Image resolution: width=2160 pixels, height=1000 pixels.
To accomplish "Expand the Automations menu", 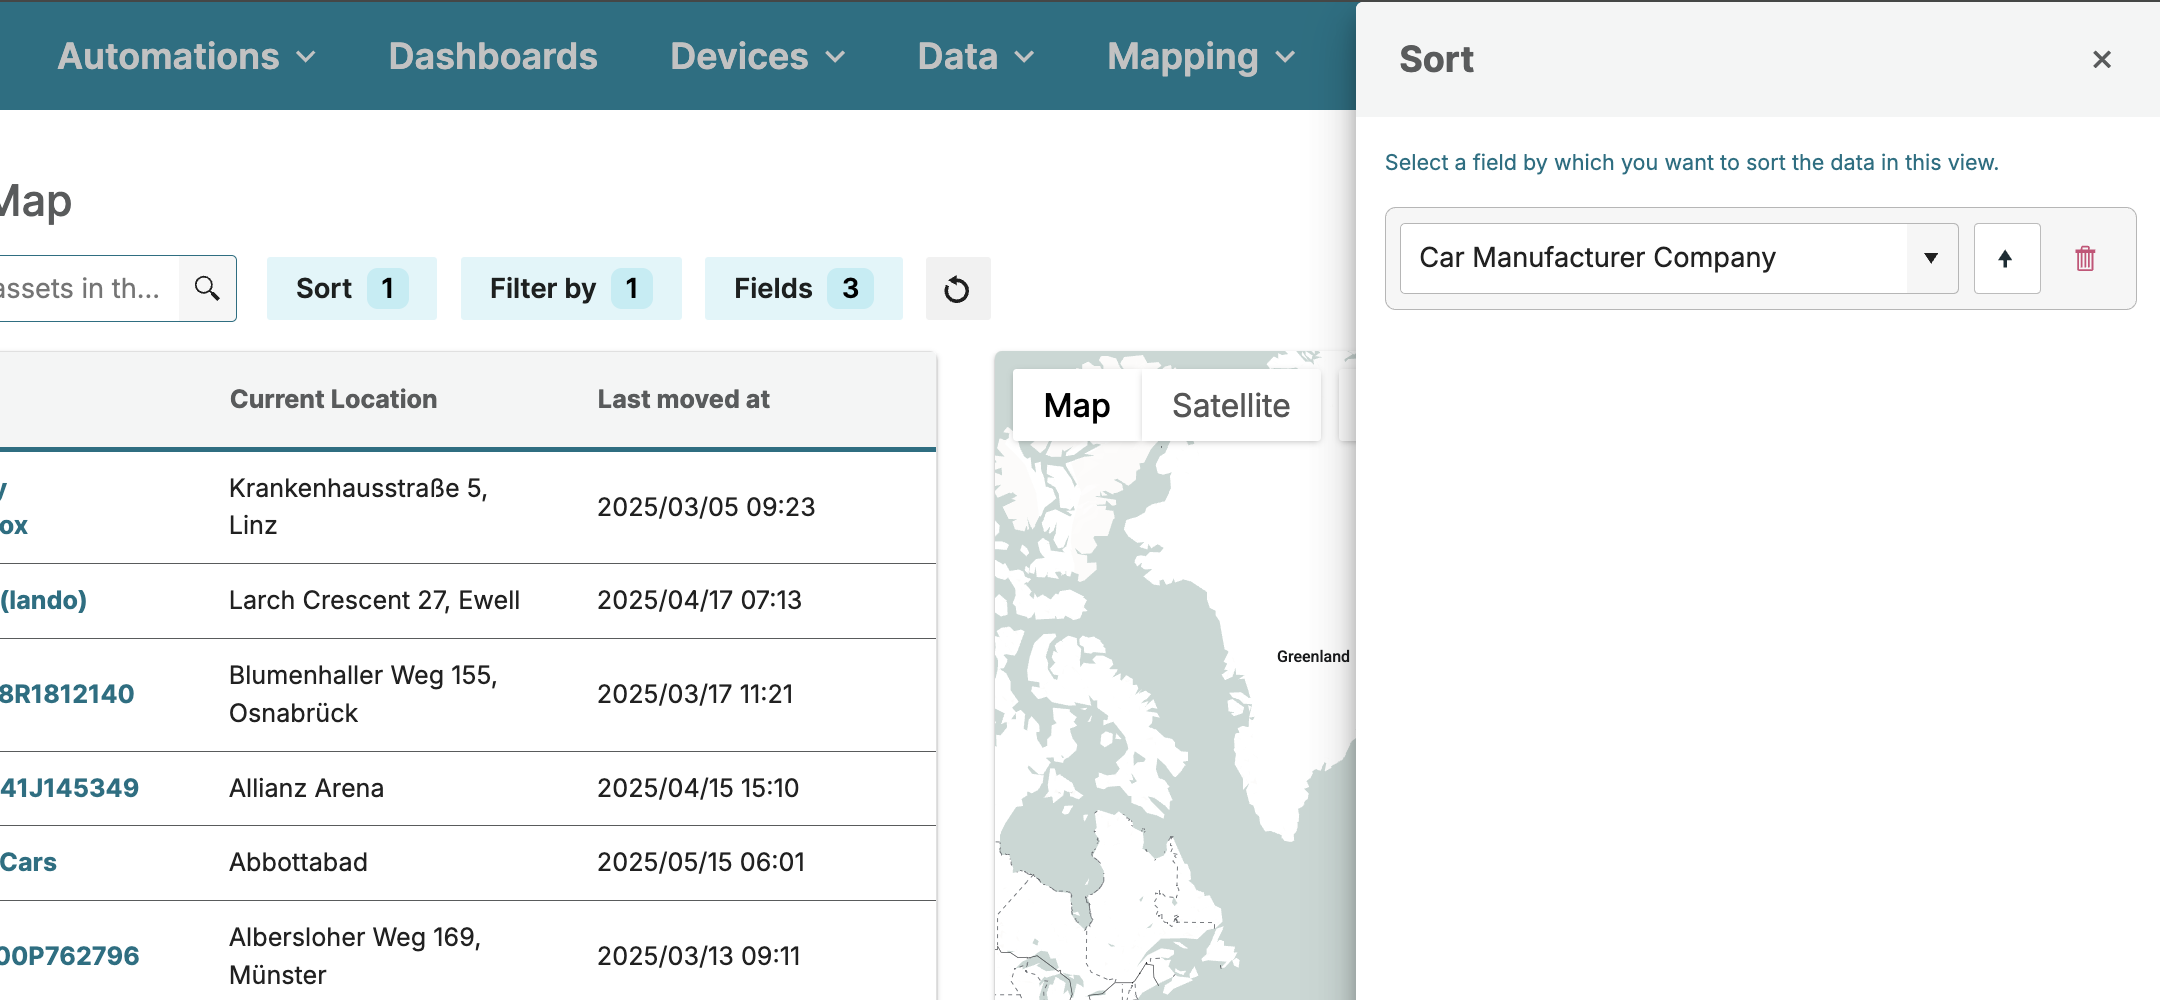I will pos(186,57).
